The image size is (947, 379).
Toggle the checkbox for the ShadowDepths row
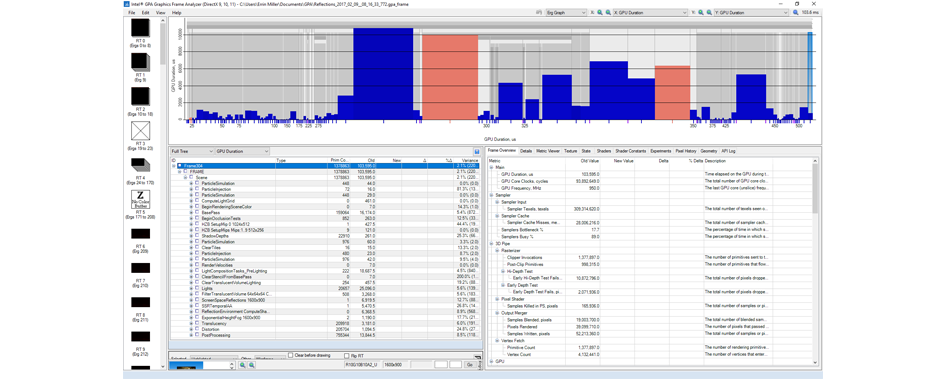(197, 236)
